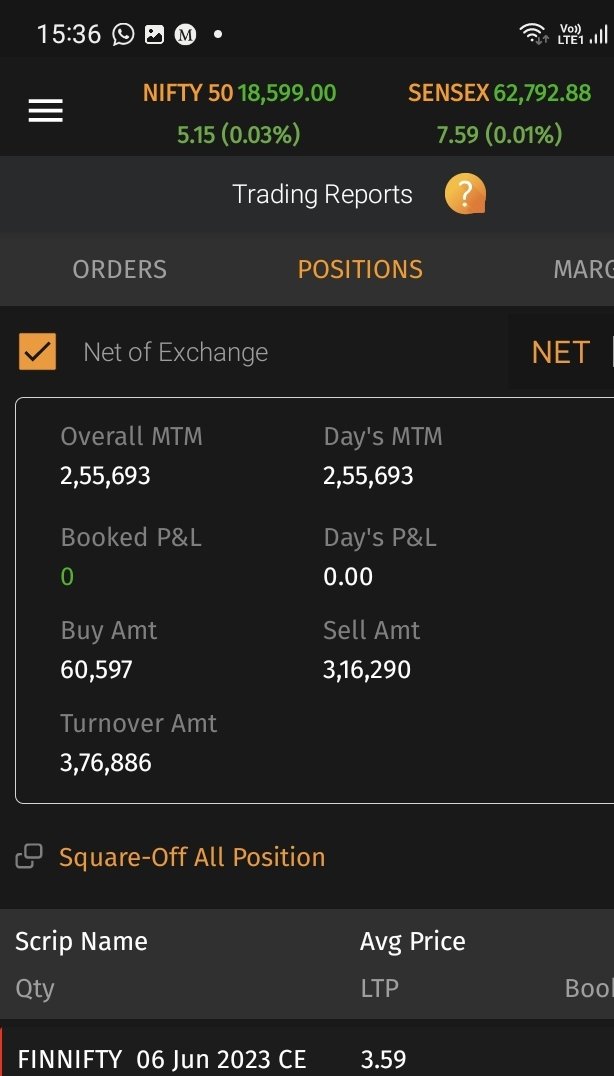The height and width of the screenshot is (1076, 614).
Task: Tap the WhatsApp notification icon in status bar
Action: [x=123, y=34]
